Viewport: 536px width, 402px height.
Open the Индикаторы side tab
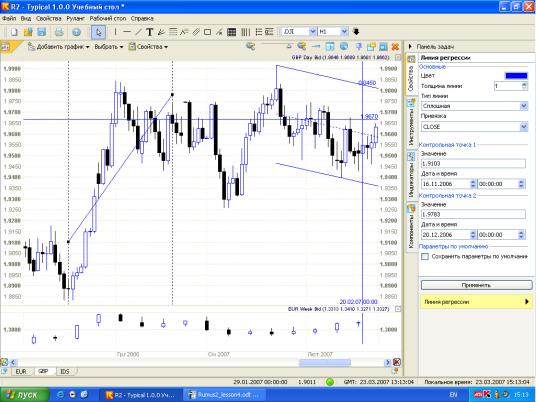coord(411,174)
